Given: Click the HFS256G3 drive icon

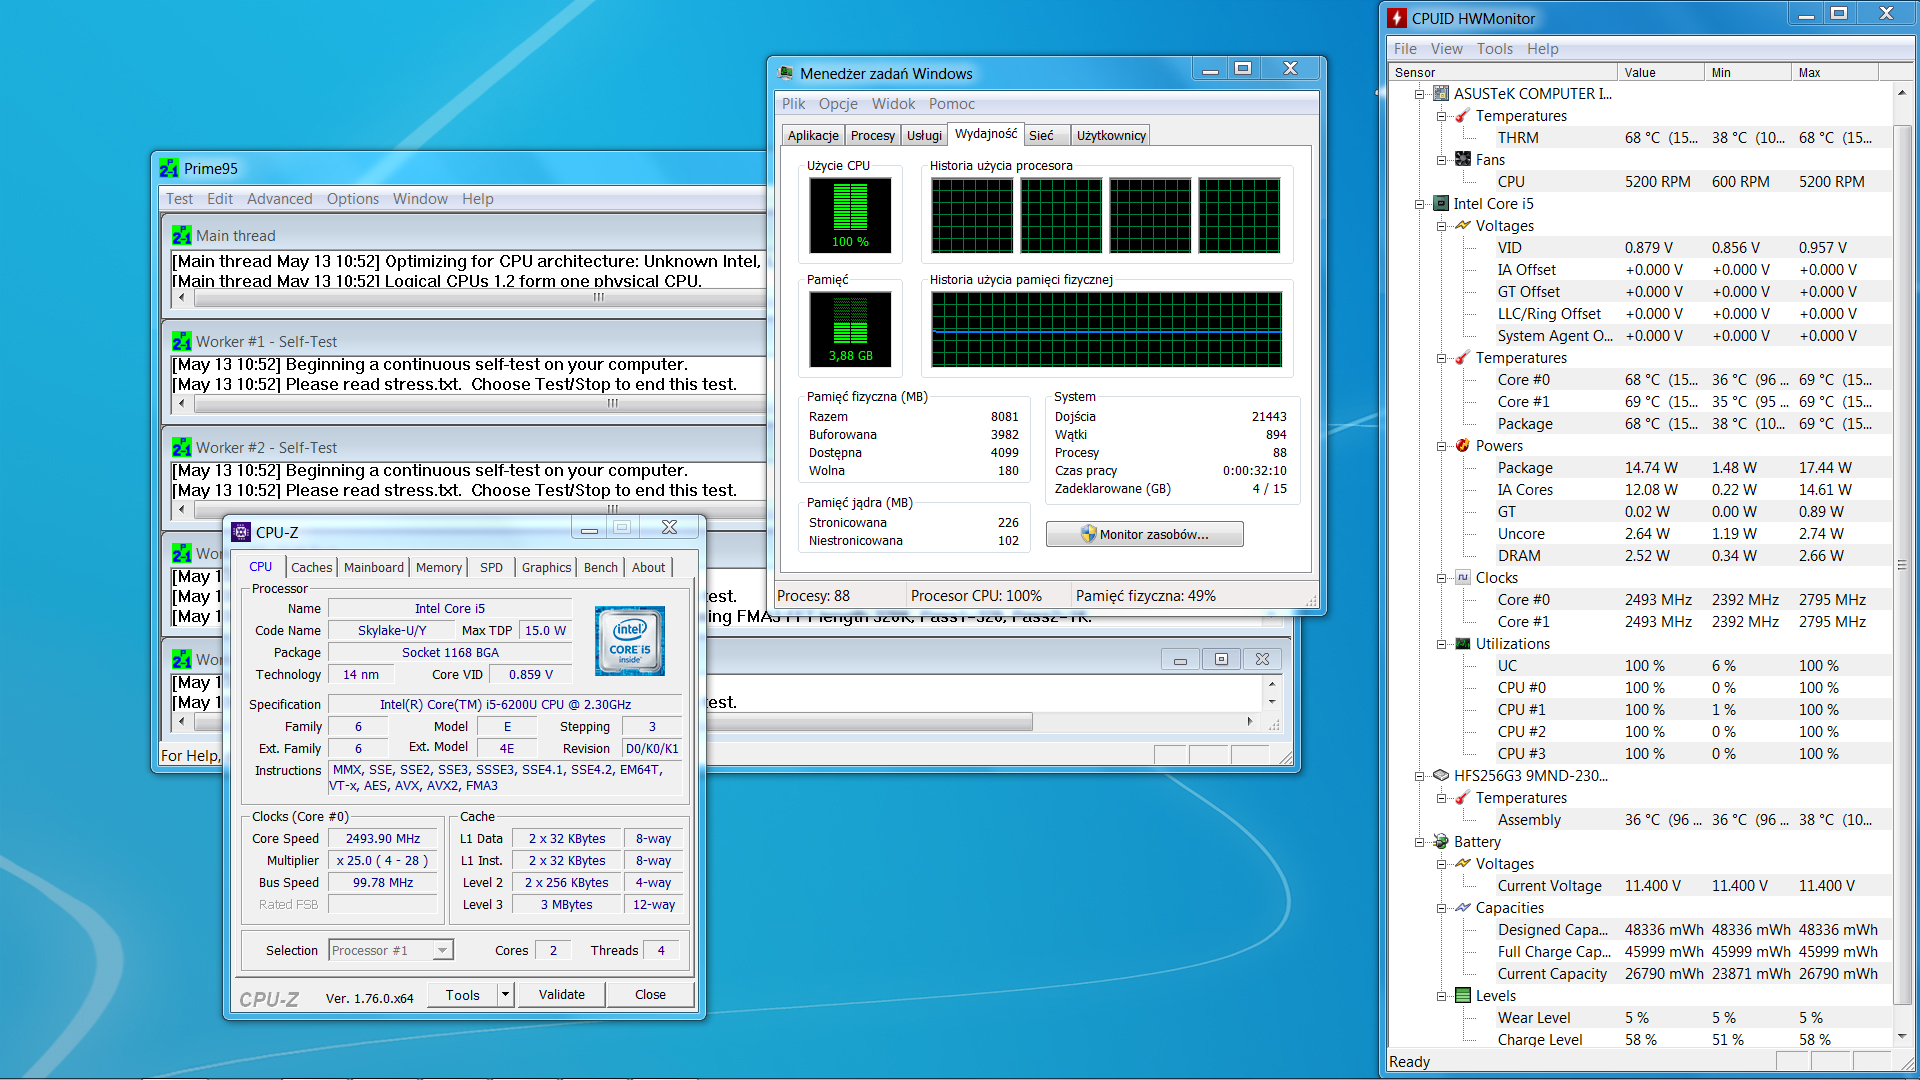Looking at the screenshot, I should click(1441, 776).
